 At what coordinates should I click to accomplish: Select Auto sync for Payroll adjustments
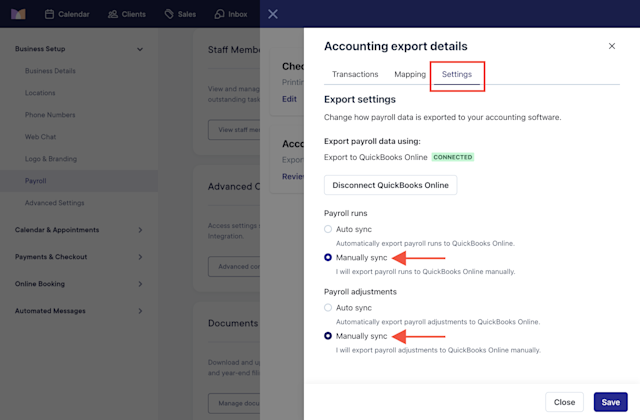(328, 308)
